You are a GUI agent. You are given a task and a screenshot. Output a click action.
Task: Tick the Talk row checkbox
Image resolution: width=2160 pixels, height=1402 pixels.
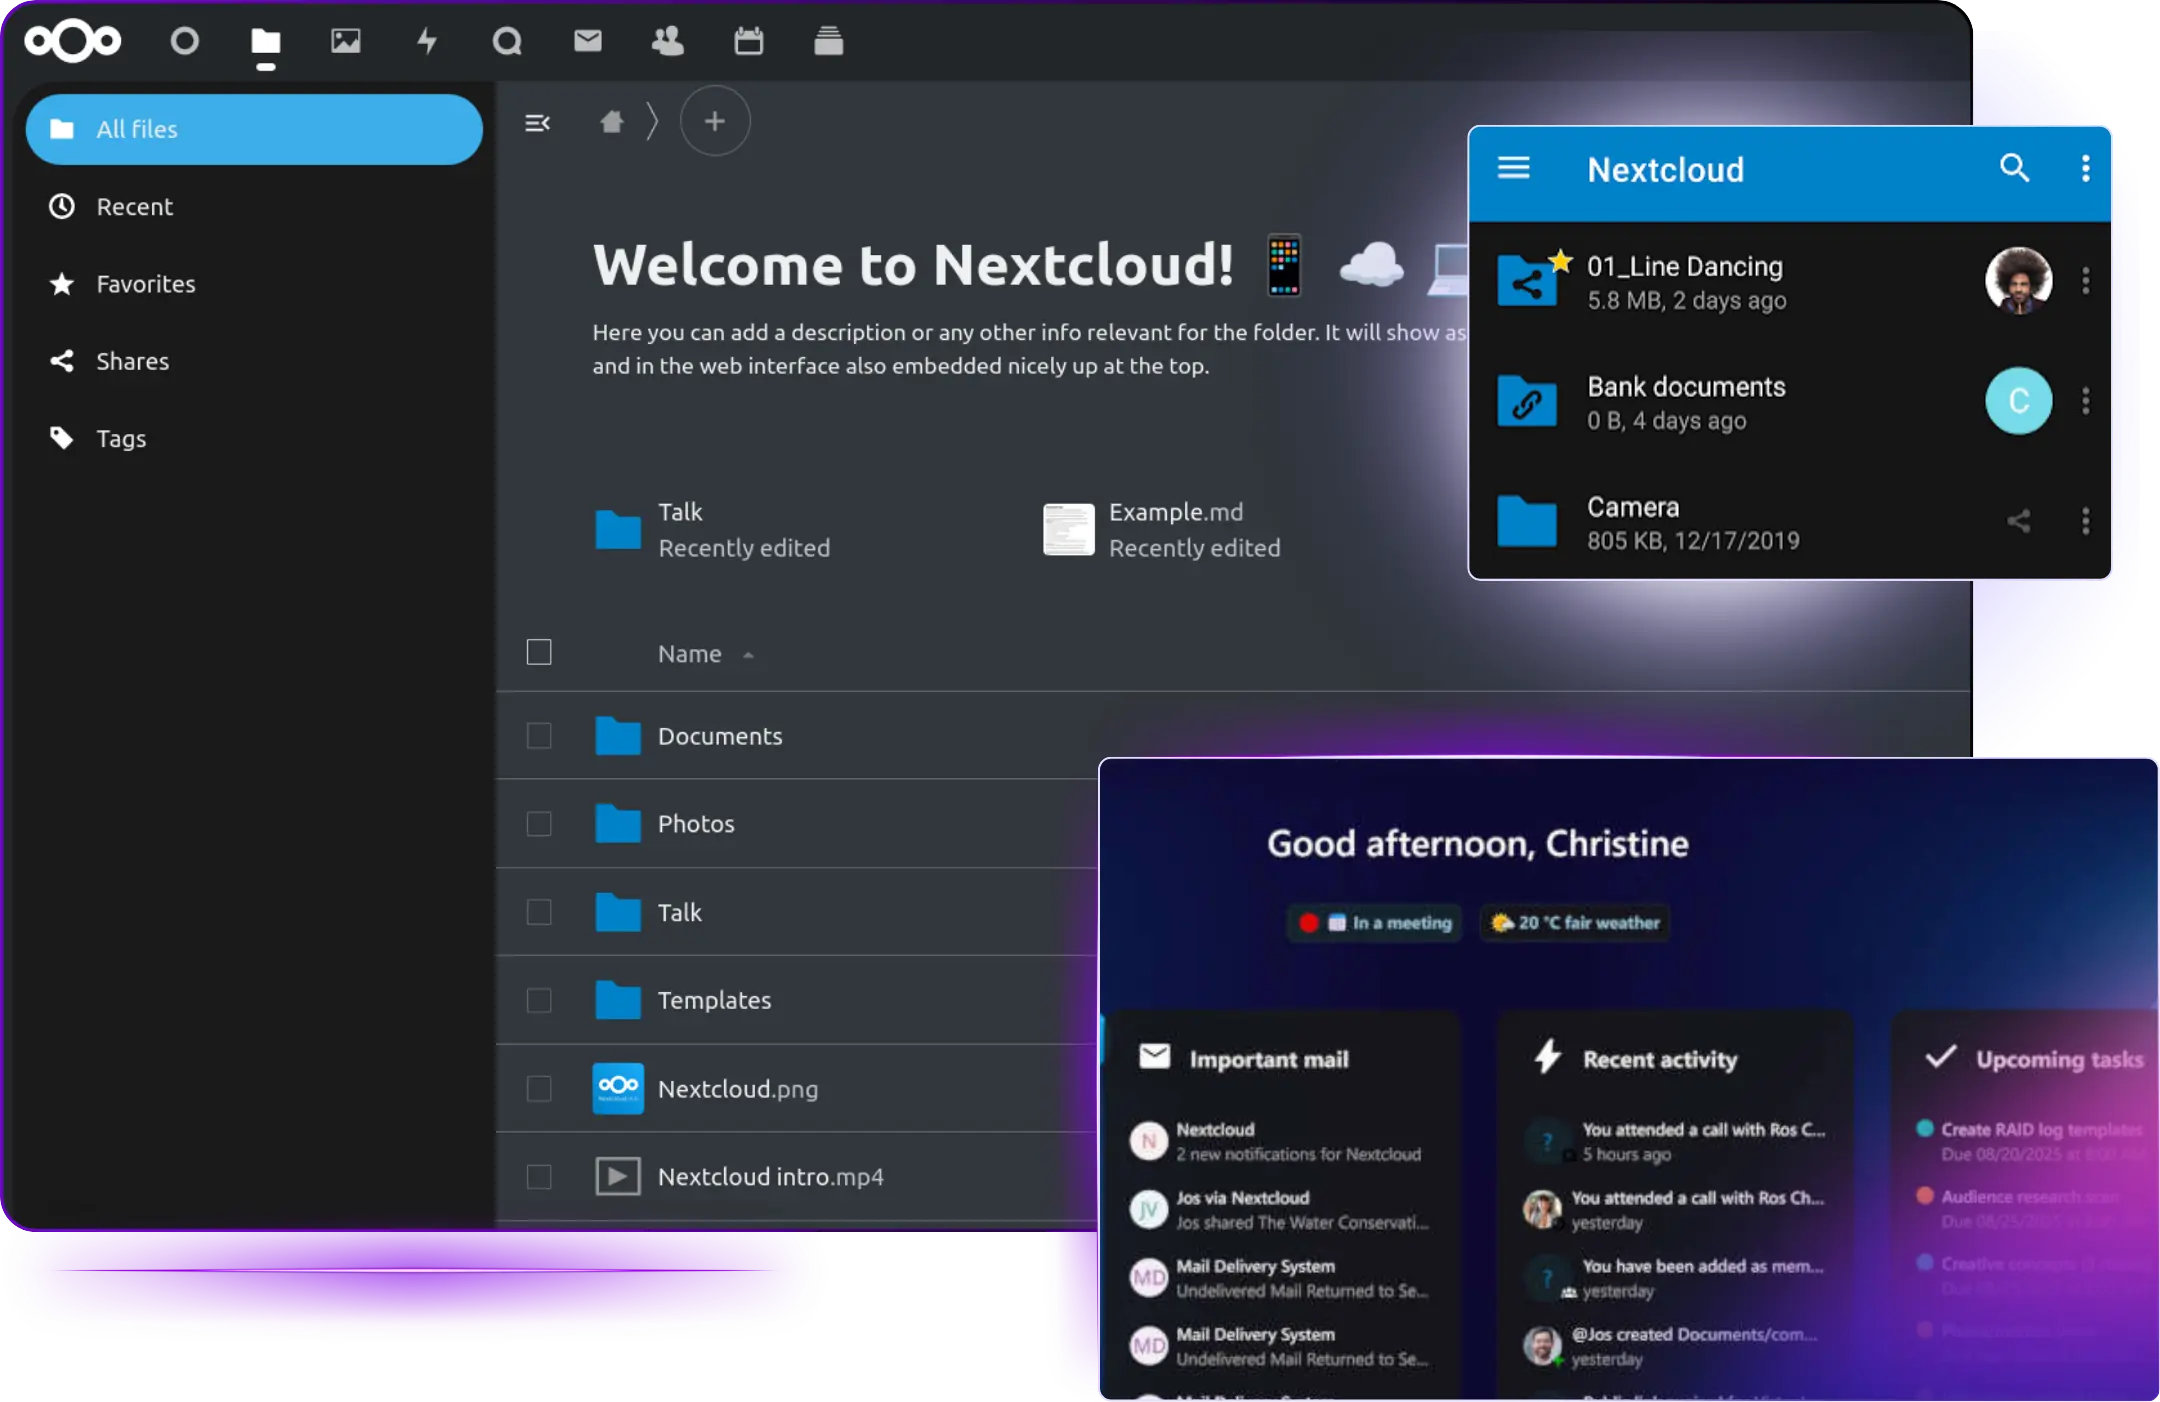539,912
